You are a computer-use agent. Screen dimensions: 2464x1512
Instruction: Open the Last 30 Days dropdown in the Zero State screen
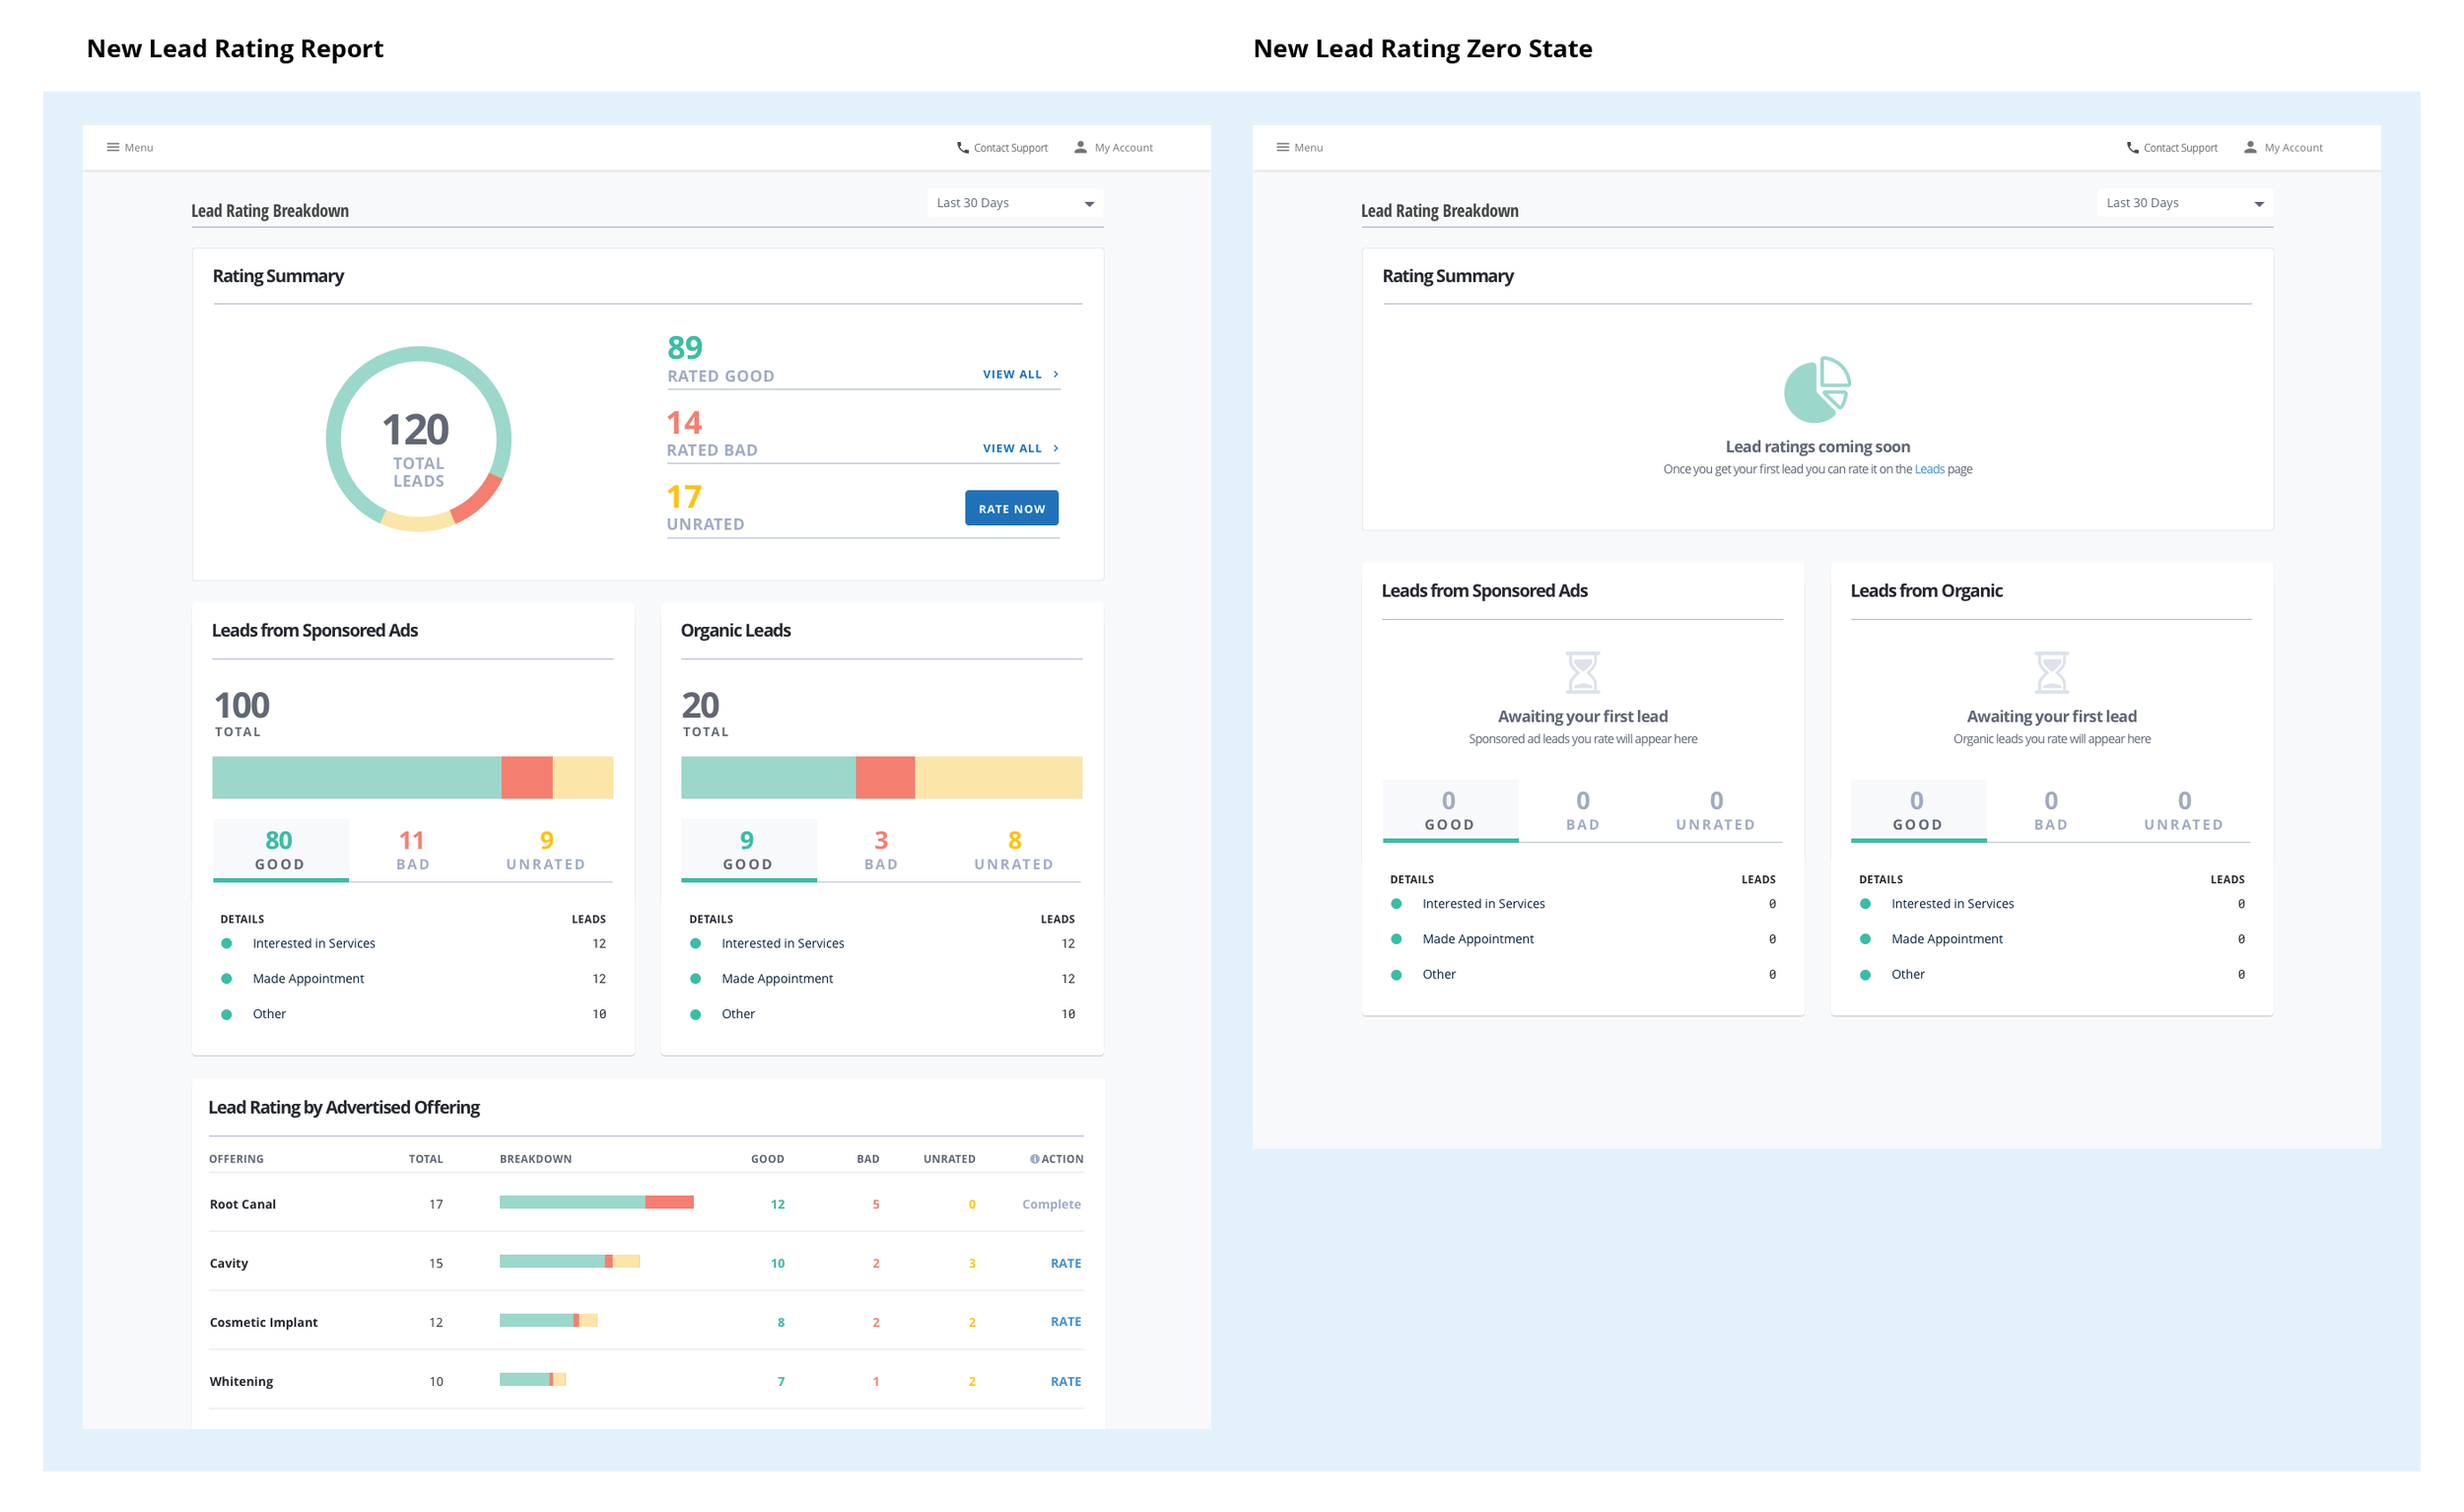[2185, 203]
